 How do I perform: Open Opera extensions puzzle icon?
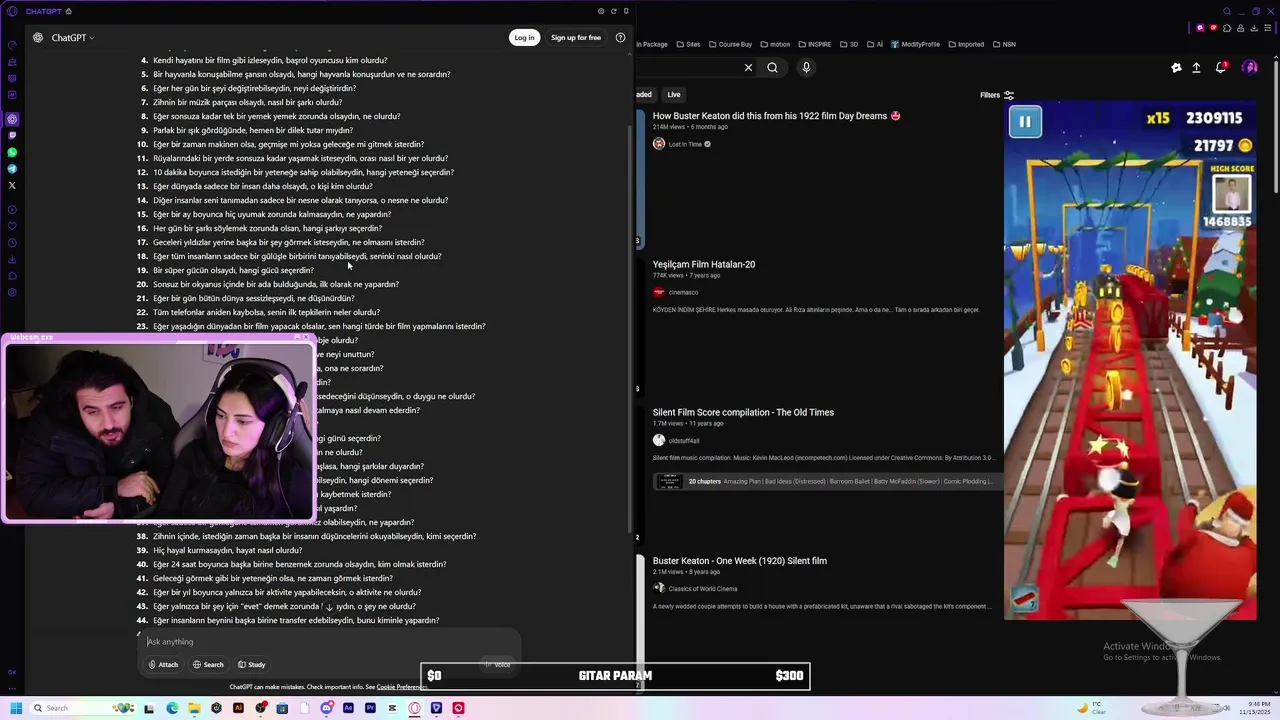(x=1226, y=28)
